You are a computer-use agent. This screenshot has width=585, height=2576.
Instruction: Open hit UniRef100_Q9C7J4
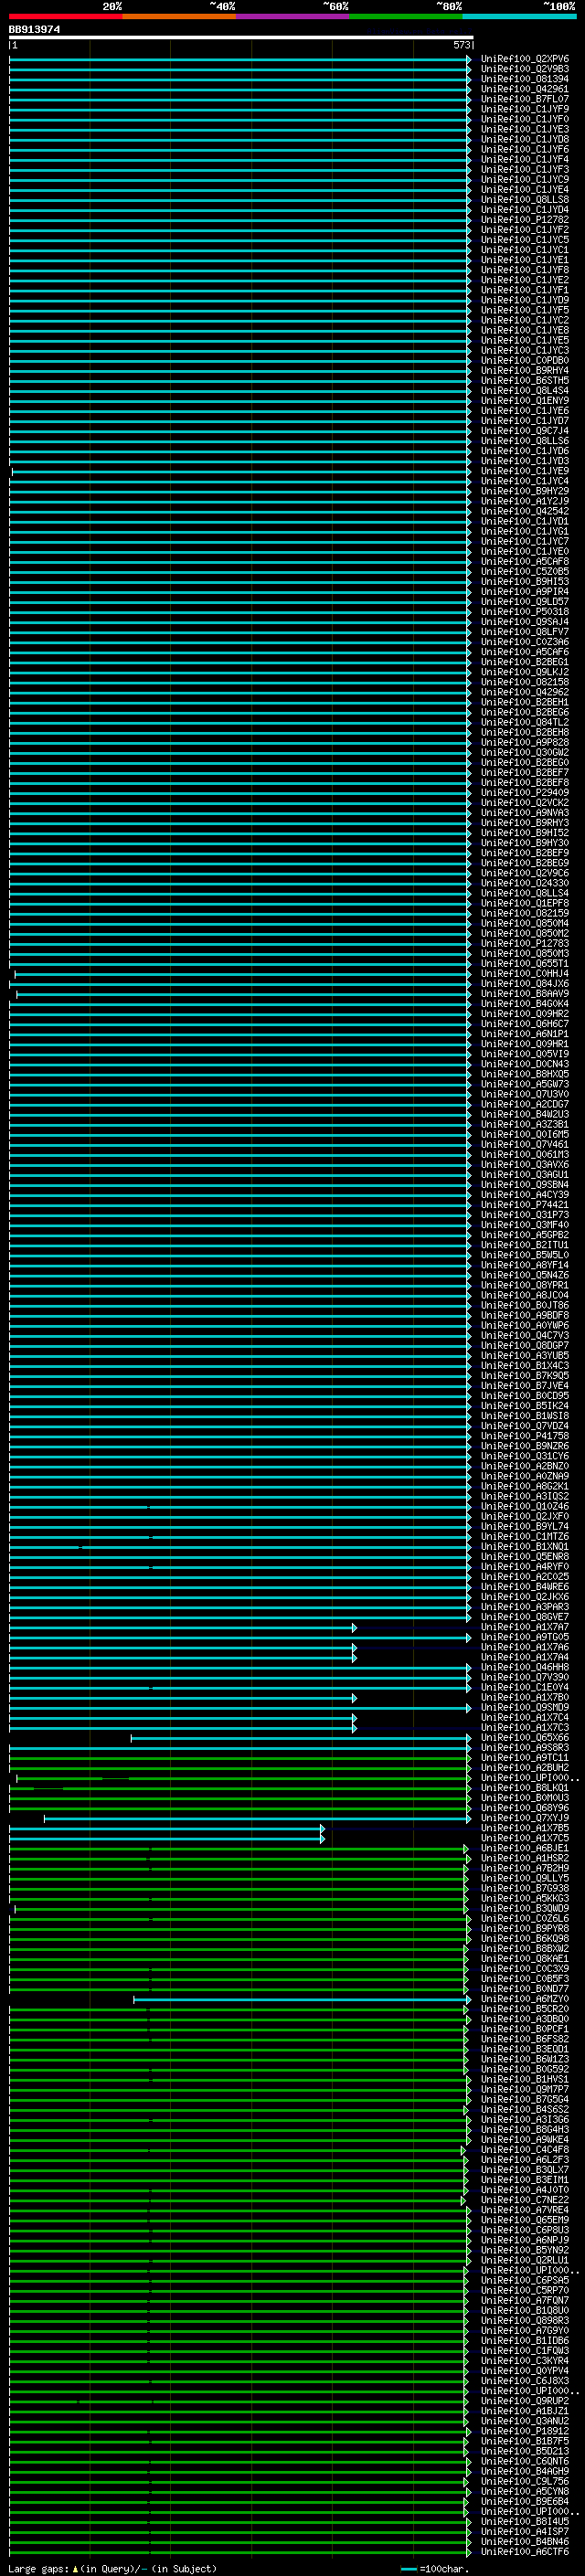point(524,431)
